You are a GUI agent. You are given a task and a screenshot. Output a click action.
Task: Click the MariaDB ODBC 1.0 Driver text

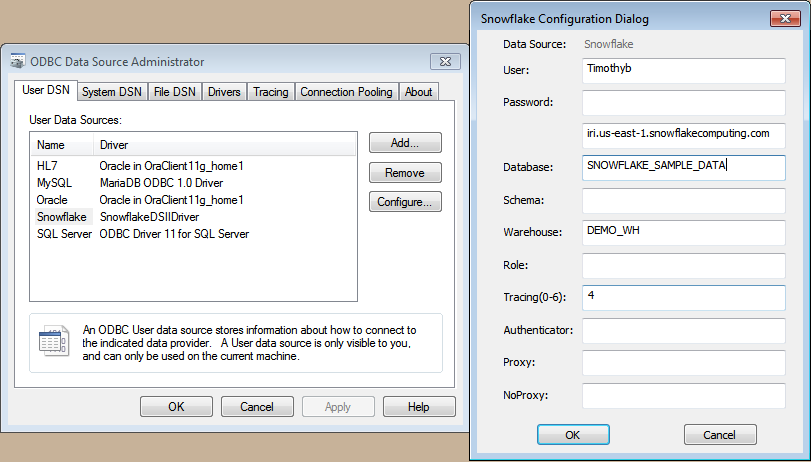pyautogui.click(x=161, y=183)
